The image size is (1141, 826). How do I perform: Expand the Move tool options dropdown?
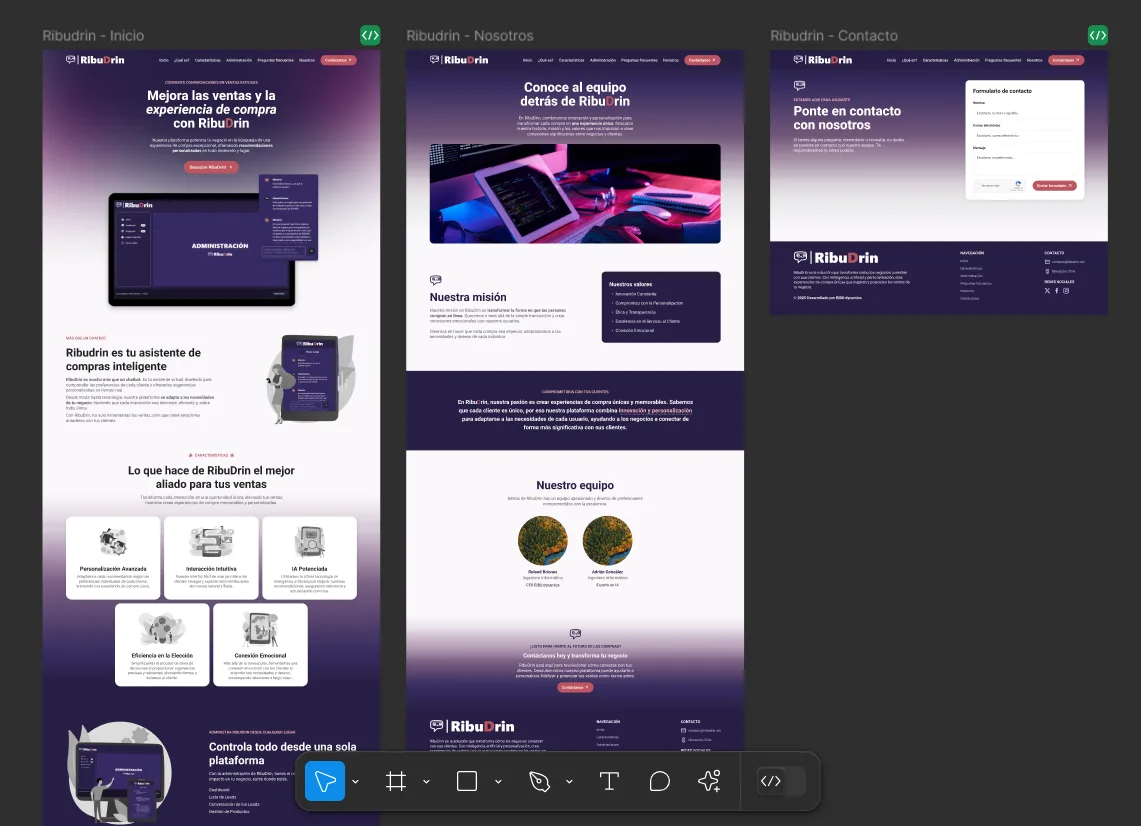click(x=355, y=781)
